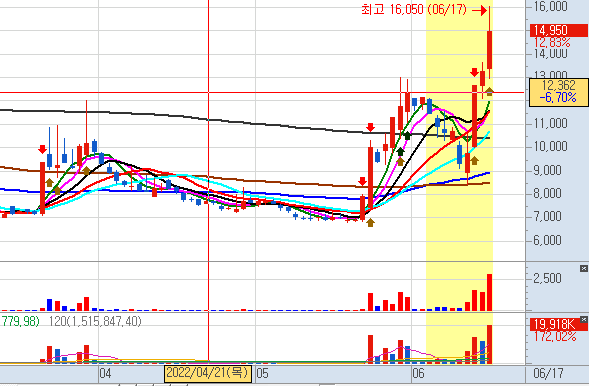
Task: Click the -6,70% crosshair percentage value
Action: point(558,98)
